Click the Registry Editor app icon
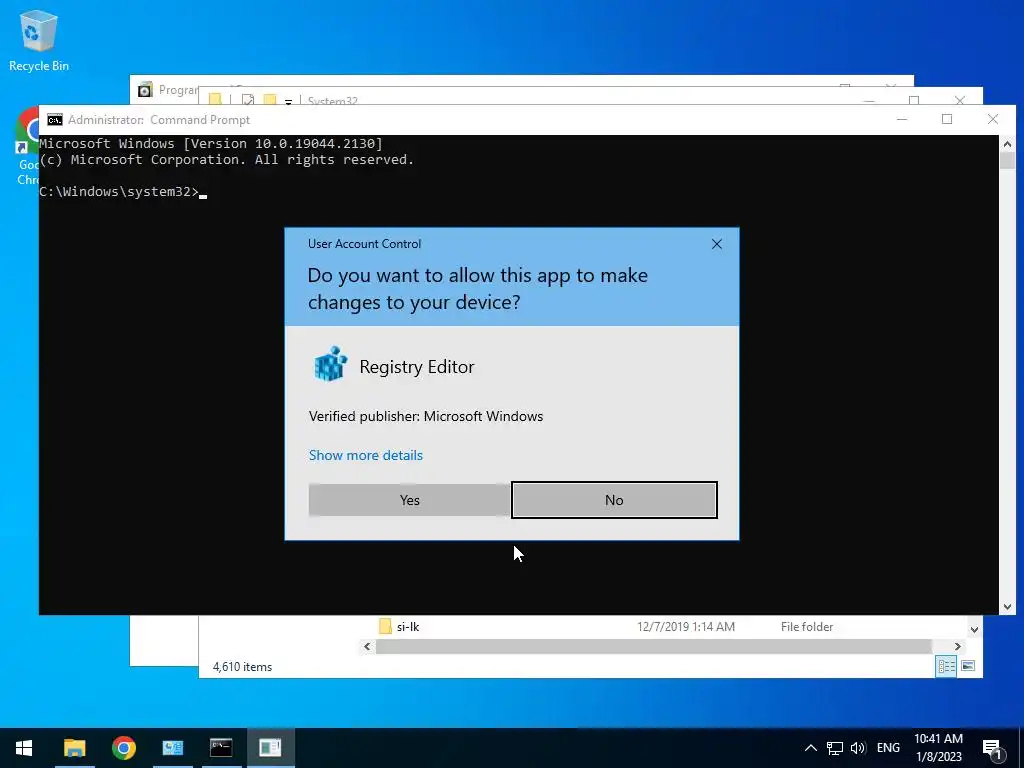The height and width of the screenshot is (768, 1024). coord(330,364)
